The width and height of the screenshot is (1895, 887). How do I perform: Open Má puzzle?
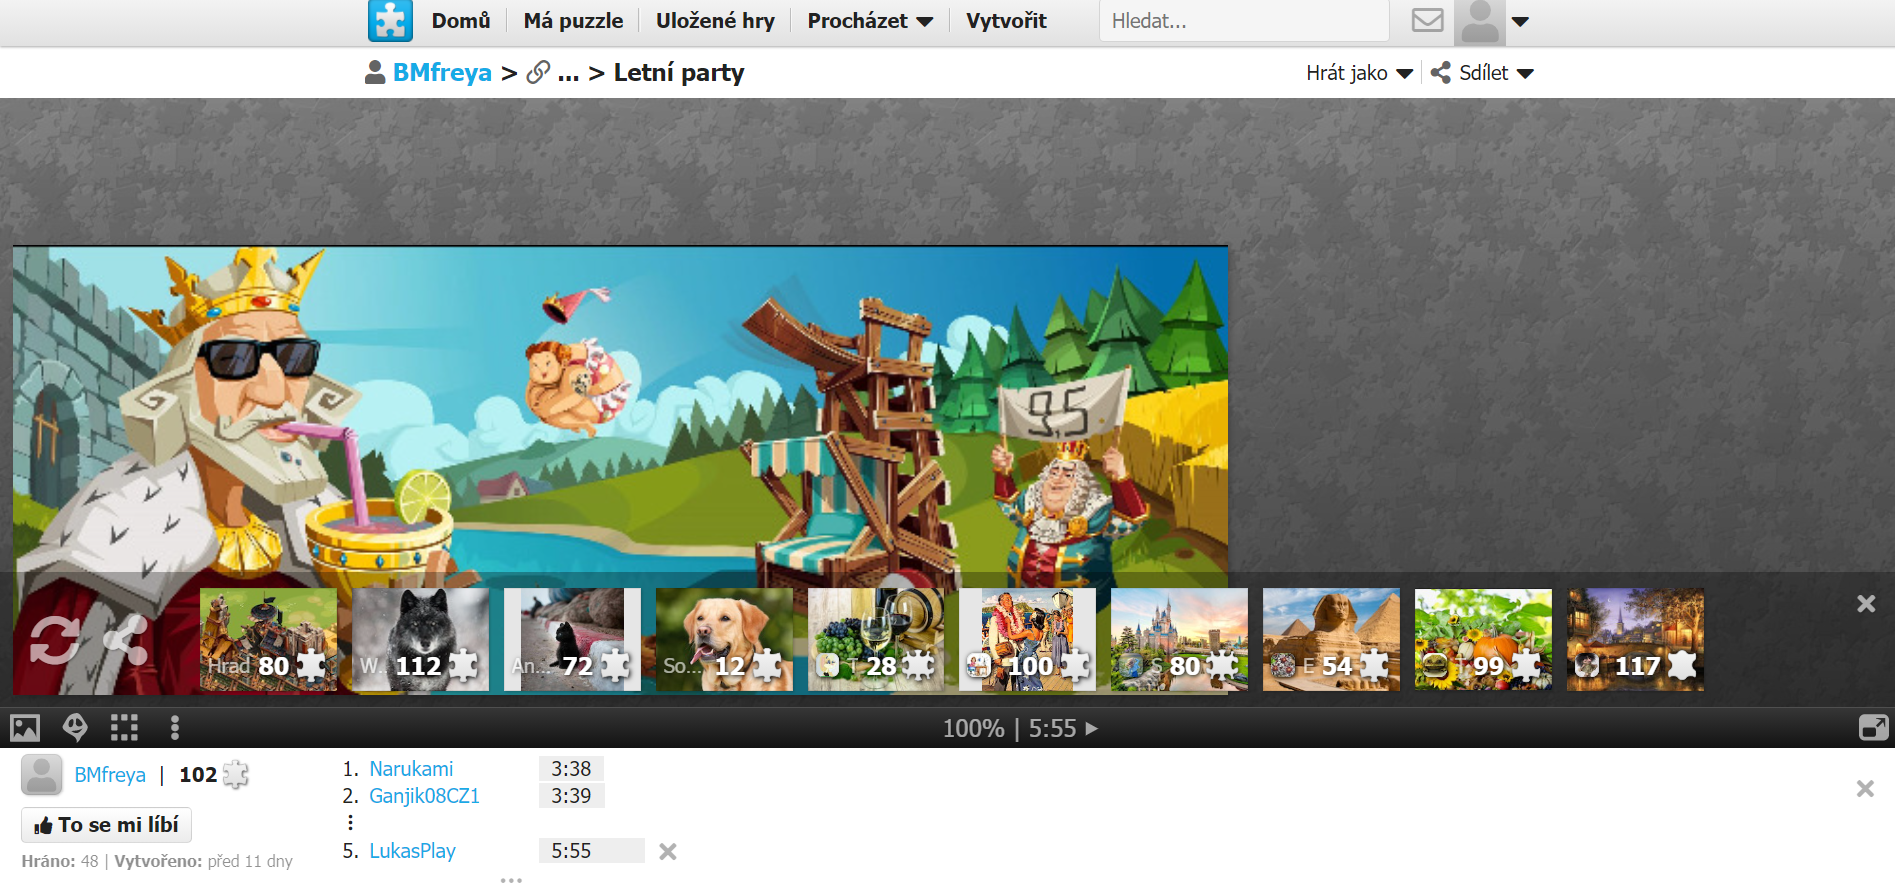click(x=573, y=21)
